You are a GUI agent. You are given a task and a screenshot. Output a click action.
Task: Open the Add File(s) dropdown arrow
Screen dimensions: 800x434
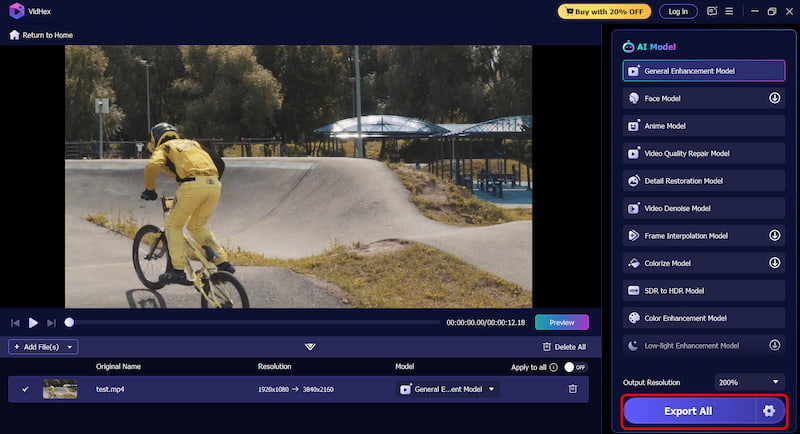[x=69, y=347]
